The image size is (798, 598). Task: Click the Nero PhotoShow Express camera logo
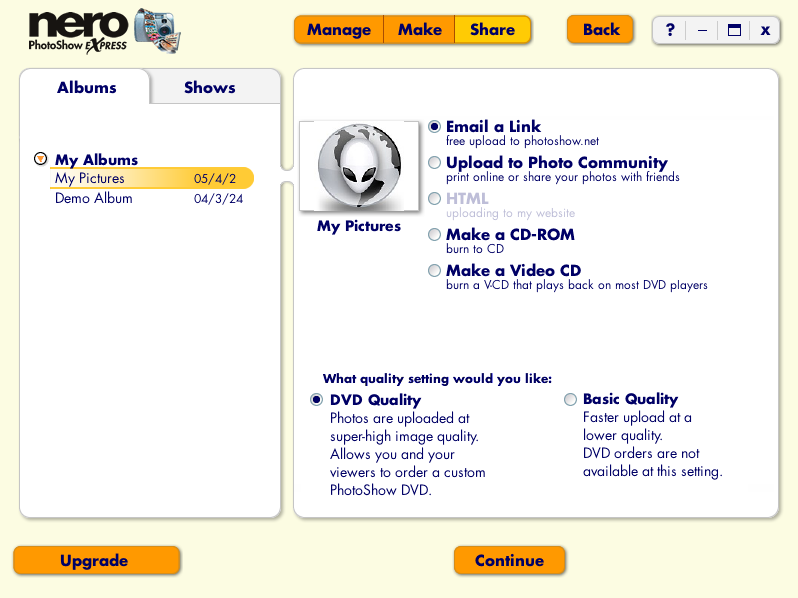[157, 31]
